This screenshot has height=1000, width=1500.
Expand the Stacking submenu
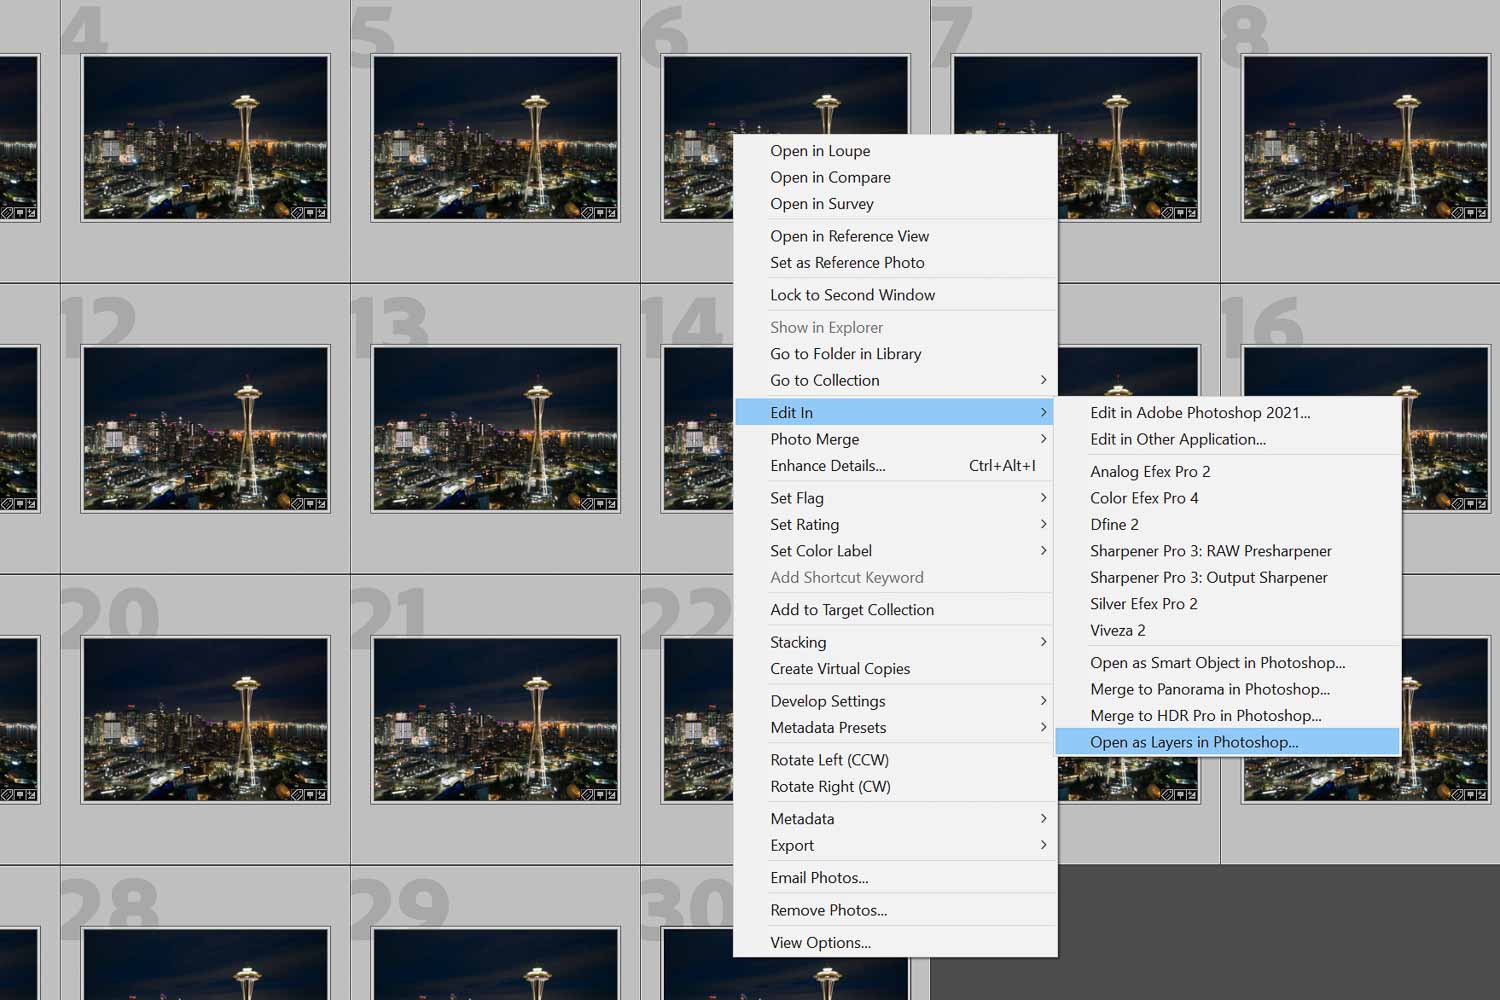click(x=895, y=642)
